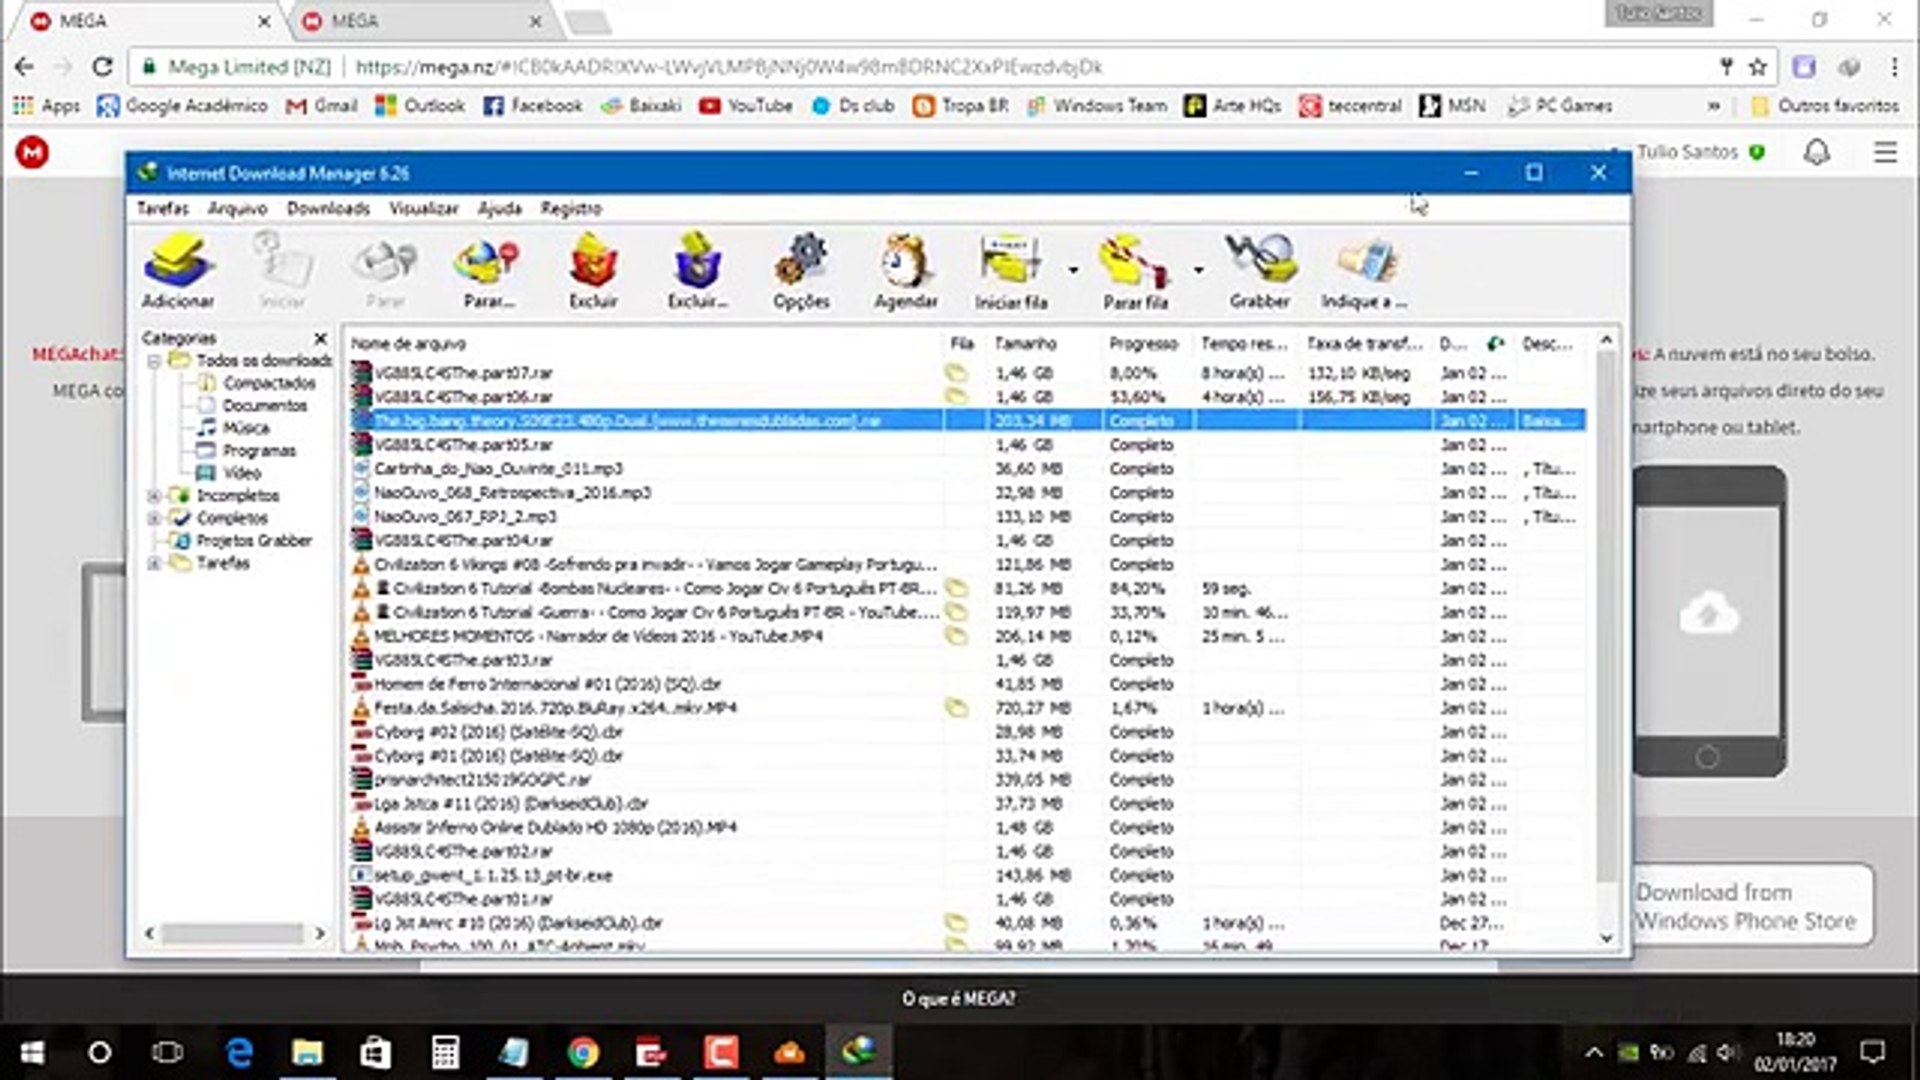This screenshot has width=1920, height=1080.
Task: Click the Excluir toolbar icon
Action: click(593, 271)
